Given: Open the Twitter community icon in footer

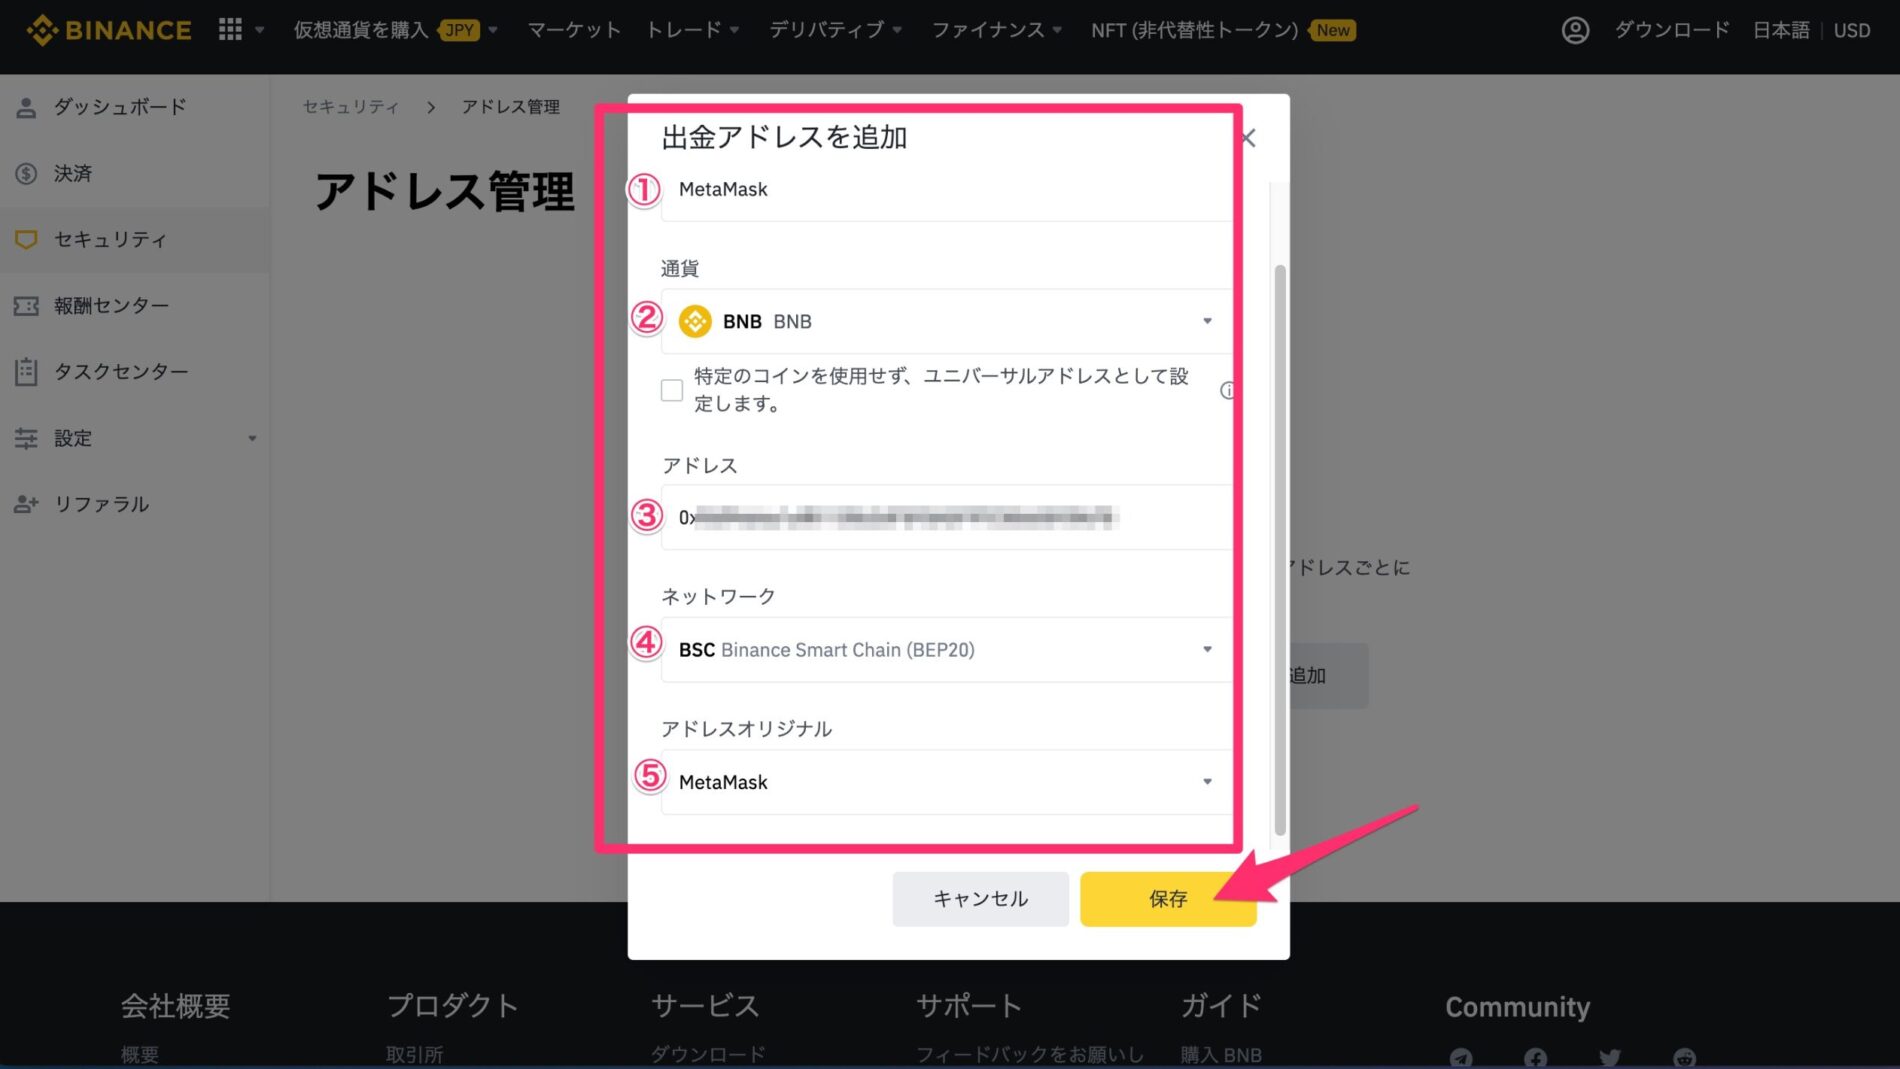Looking at the screenshot, I should 1610,1057.
